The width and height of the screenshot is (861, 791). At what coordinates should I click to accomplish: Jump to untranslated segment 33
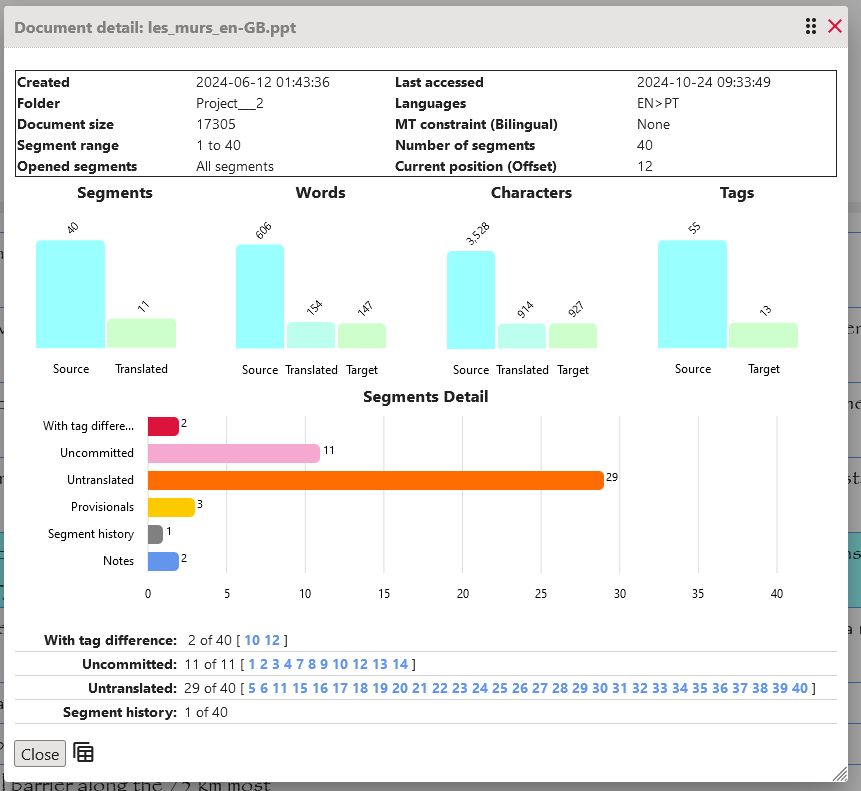coord(660,688)
